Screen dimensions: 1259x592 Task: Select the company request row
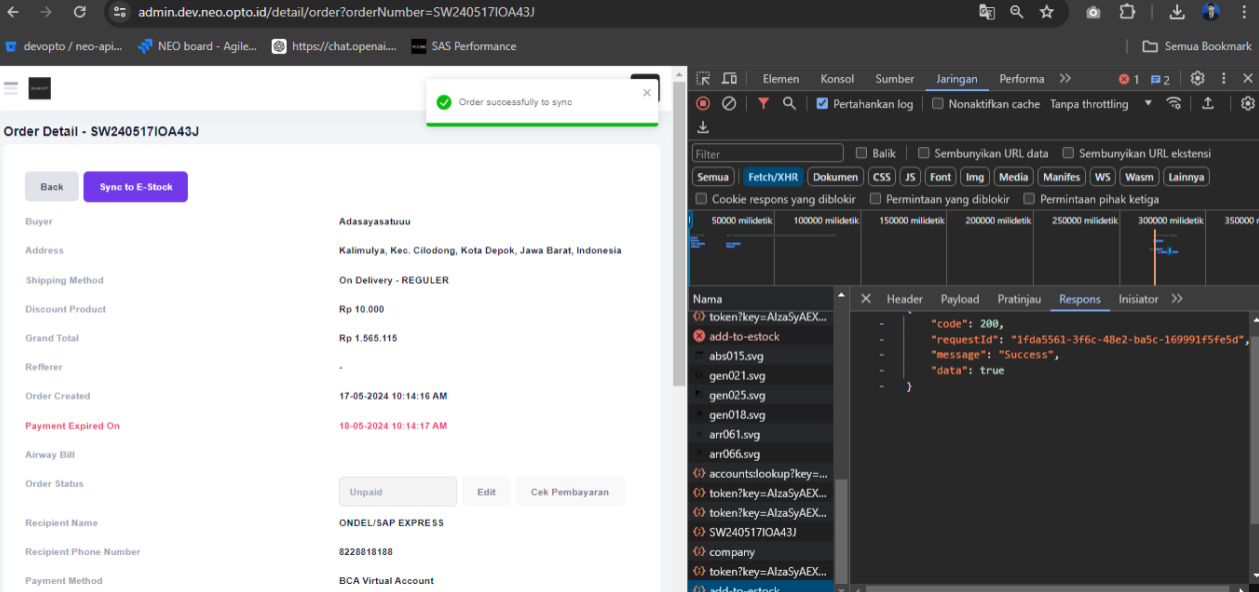760,552
